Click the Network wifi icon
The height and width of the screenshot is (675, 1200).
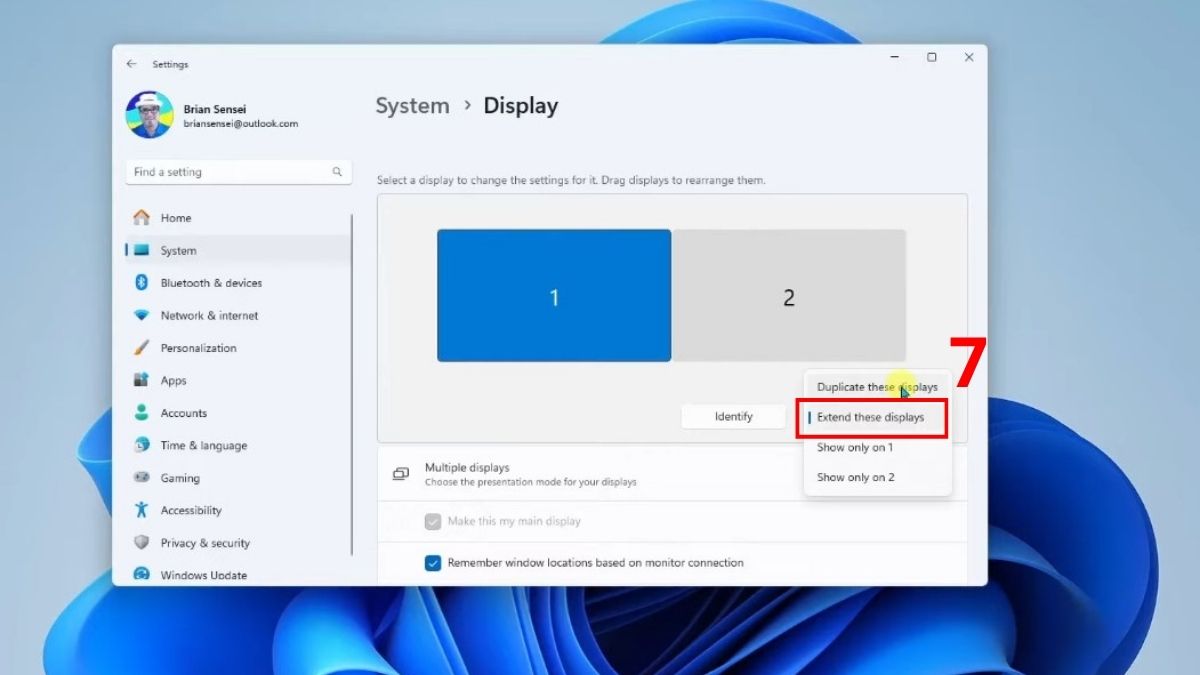pos(141,315)
